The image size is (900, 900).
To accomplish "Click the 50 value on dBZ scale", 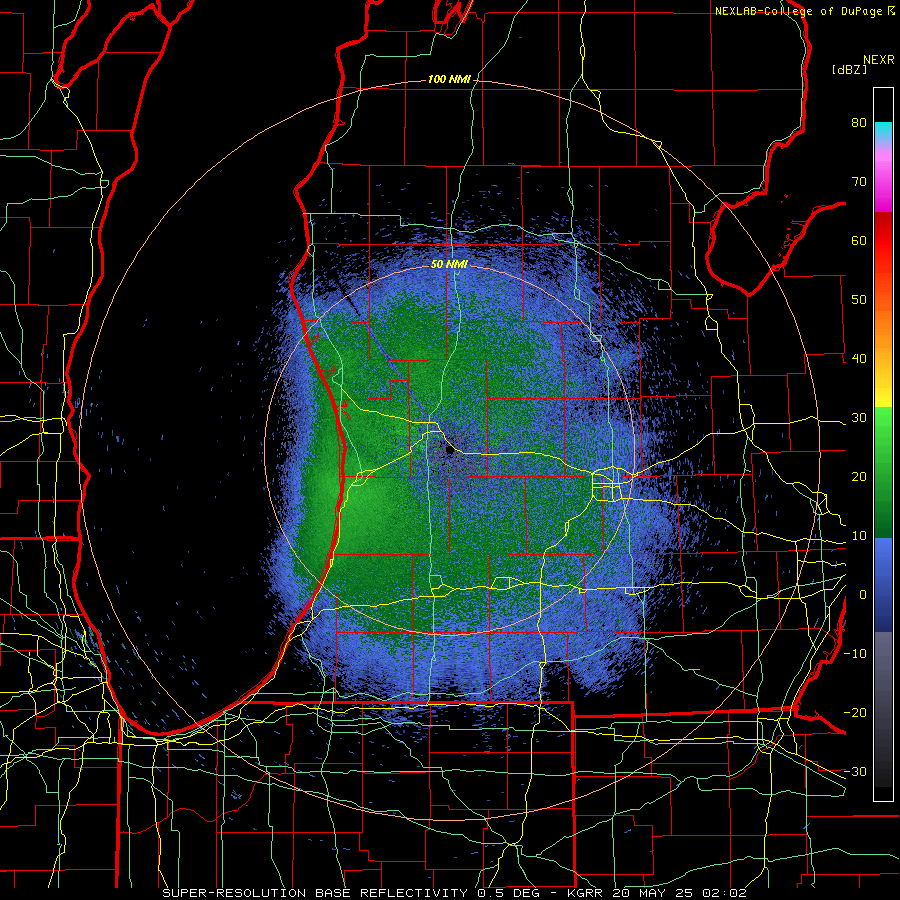I will point(859,300).
